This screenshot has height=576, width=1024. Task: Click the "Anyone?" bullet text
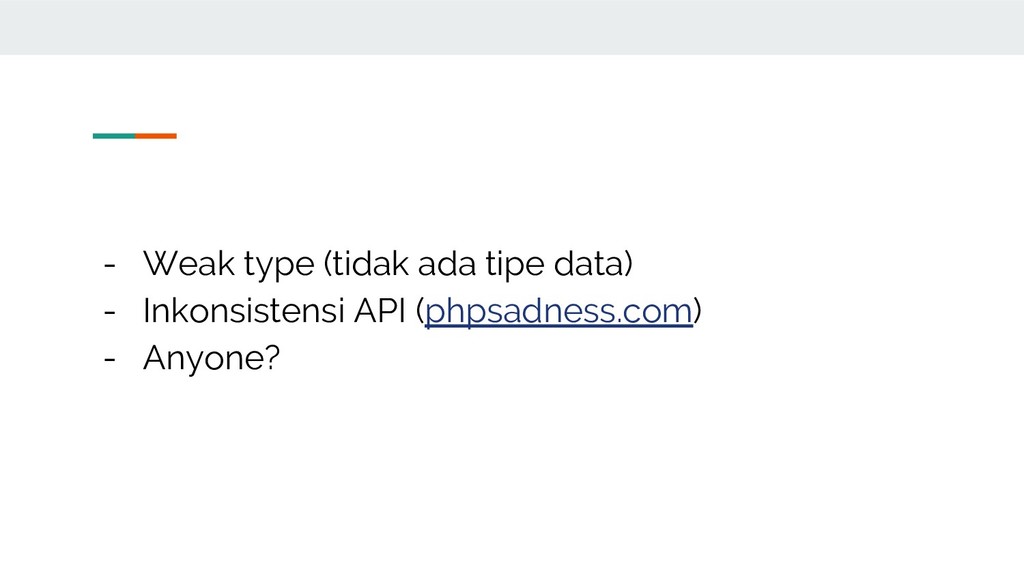click(x=211, y=358)
